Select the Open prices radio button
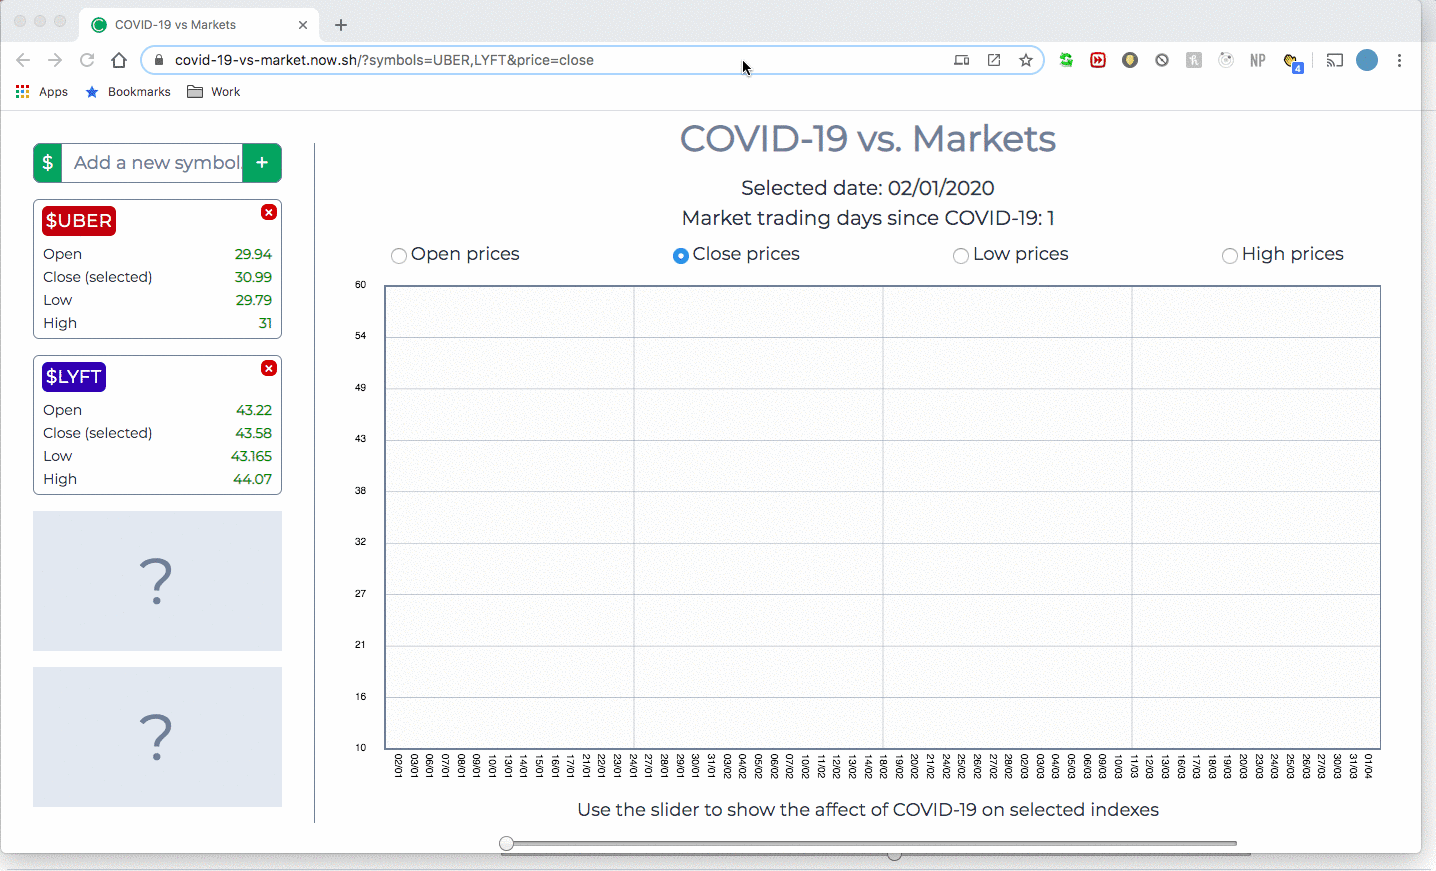1436x871 pixels. (x=398, y=255)
